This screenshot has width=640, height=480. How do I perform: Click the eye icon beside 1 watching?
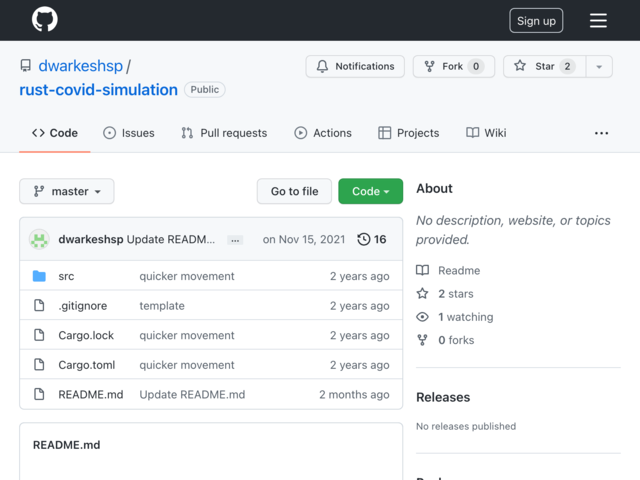[422, 317]
